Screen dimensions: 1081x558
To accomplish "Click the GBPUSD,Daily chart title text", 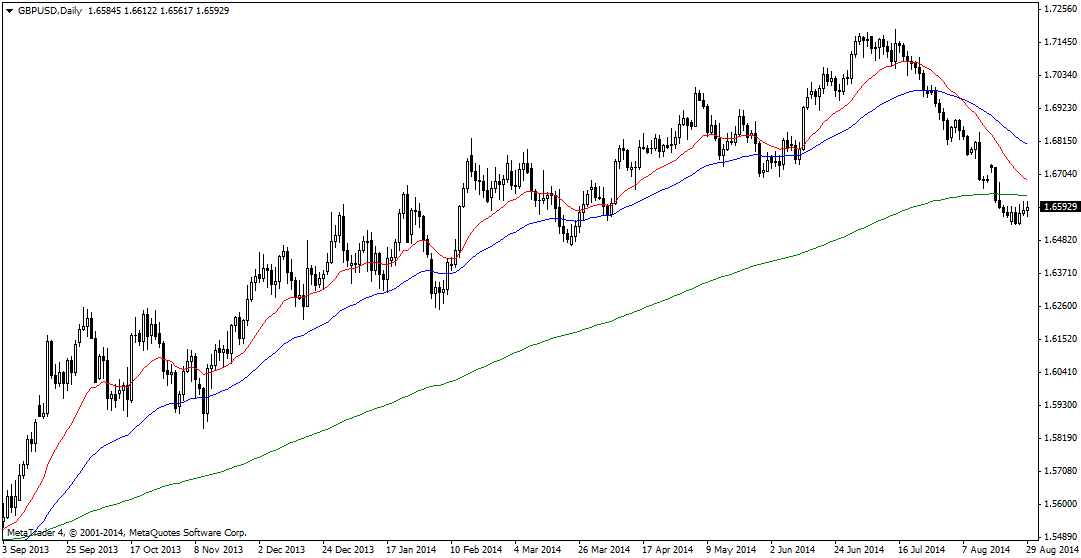I will [51, 10].
